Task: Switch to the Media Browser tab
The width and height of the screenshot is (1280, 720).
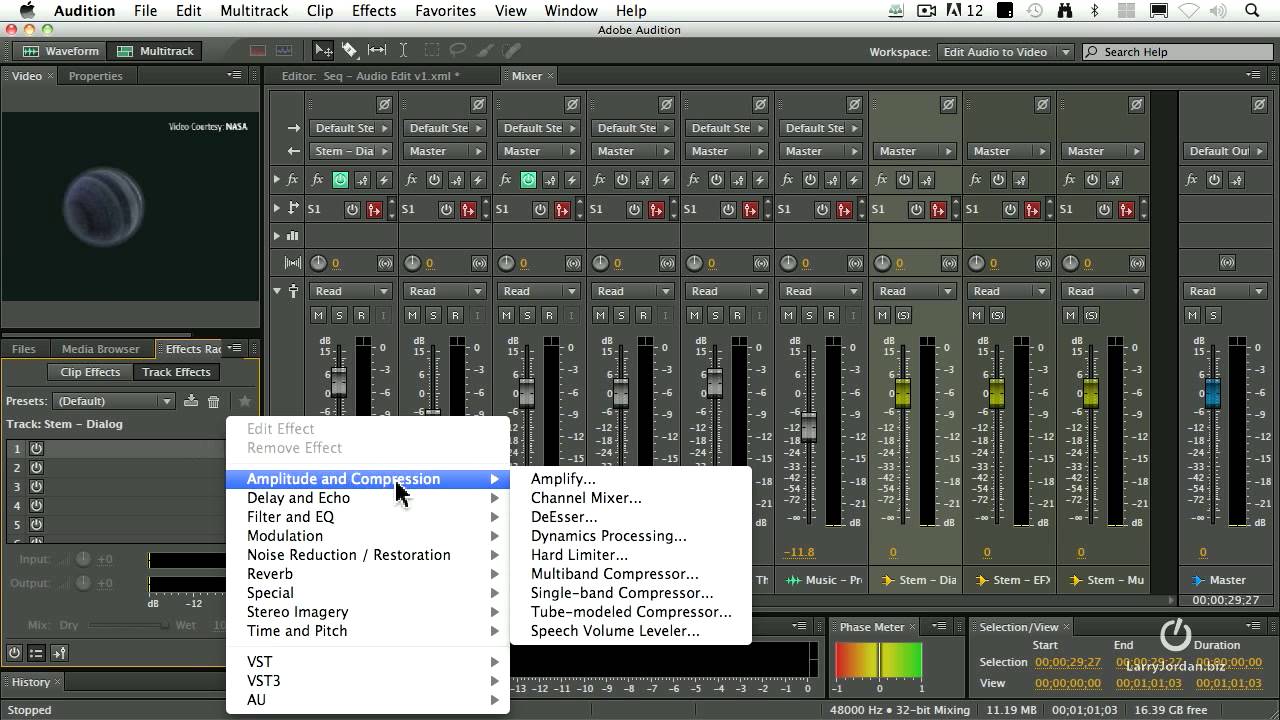Action: 100,349
